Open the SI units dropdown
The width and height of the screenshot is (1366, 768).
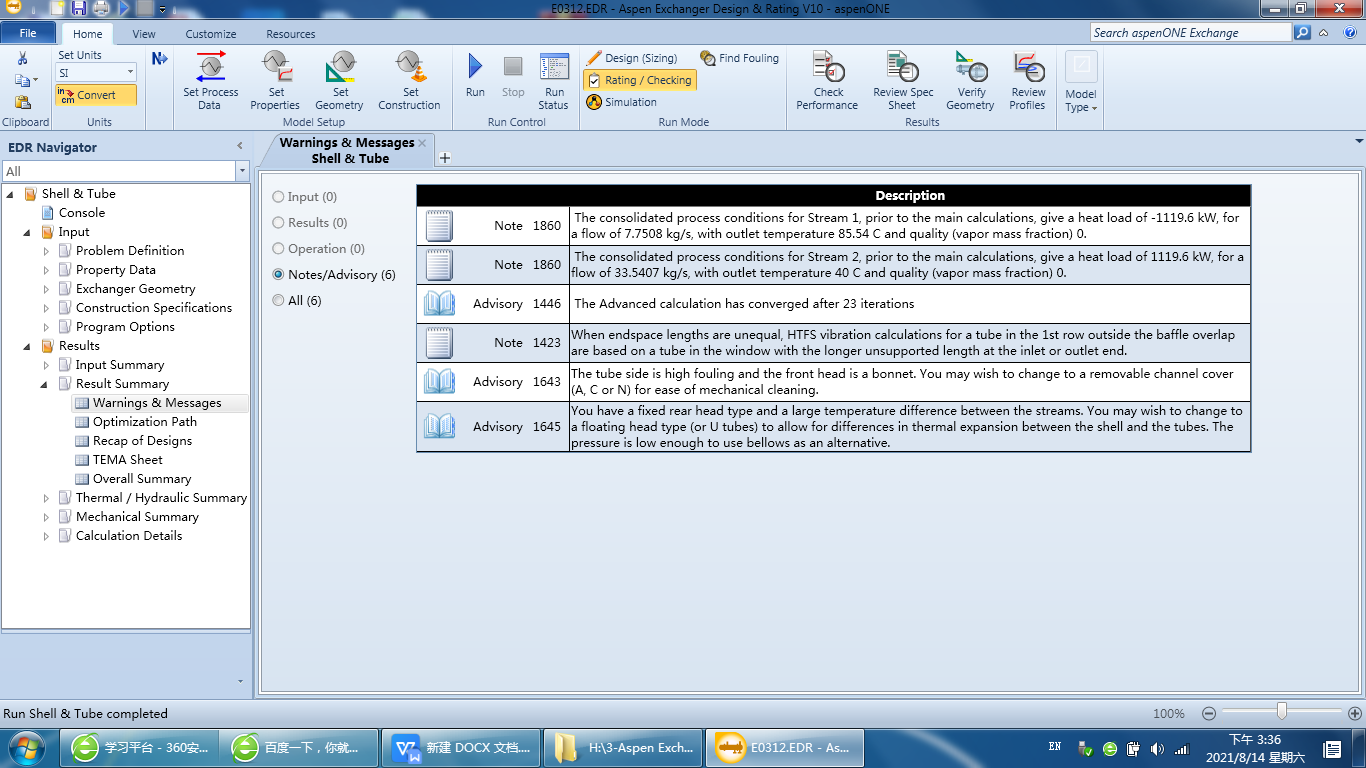tap(130, 73)
